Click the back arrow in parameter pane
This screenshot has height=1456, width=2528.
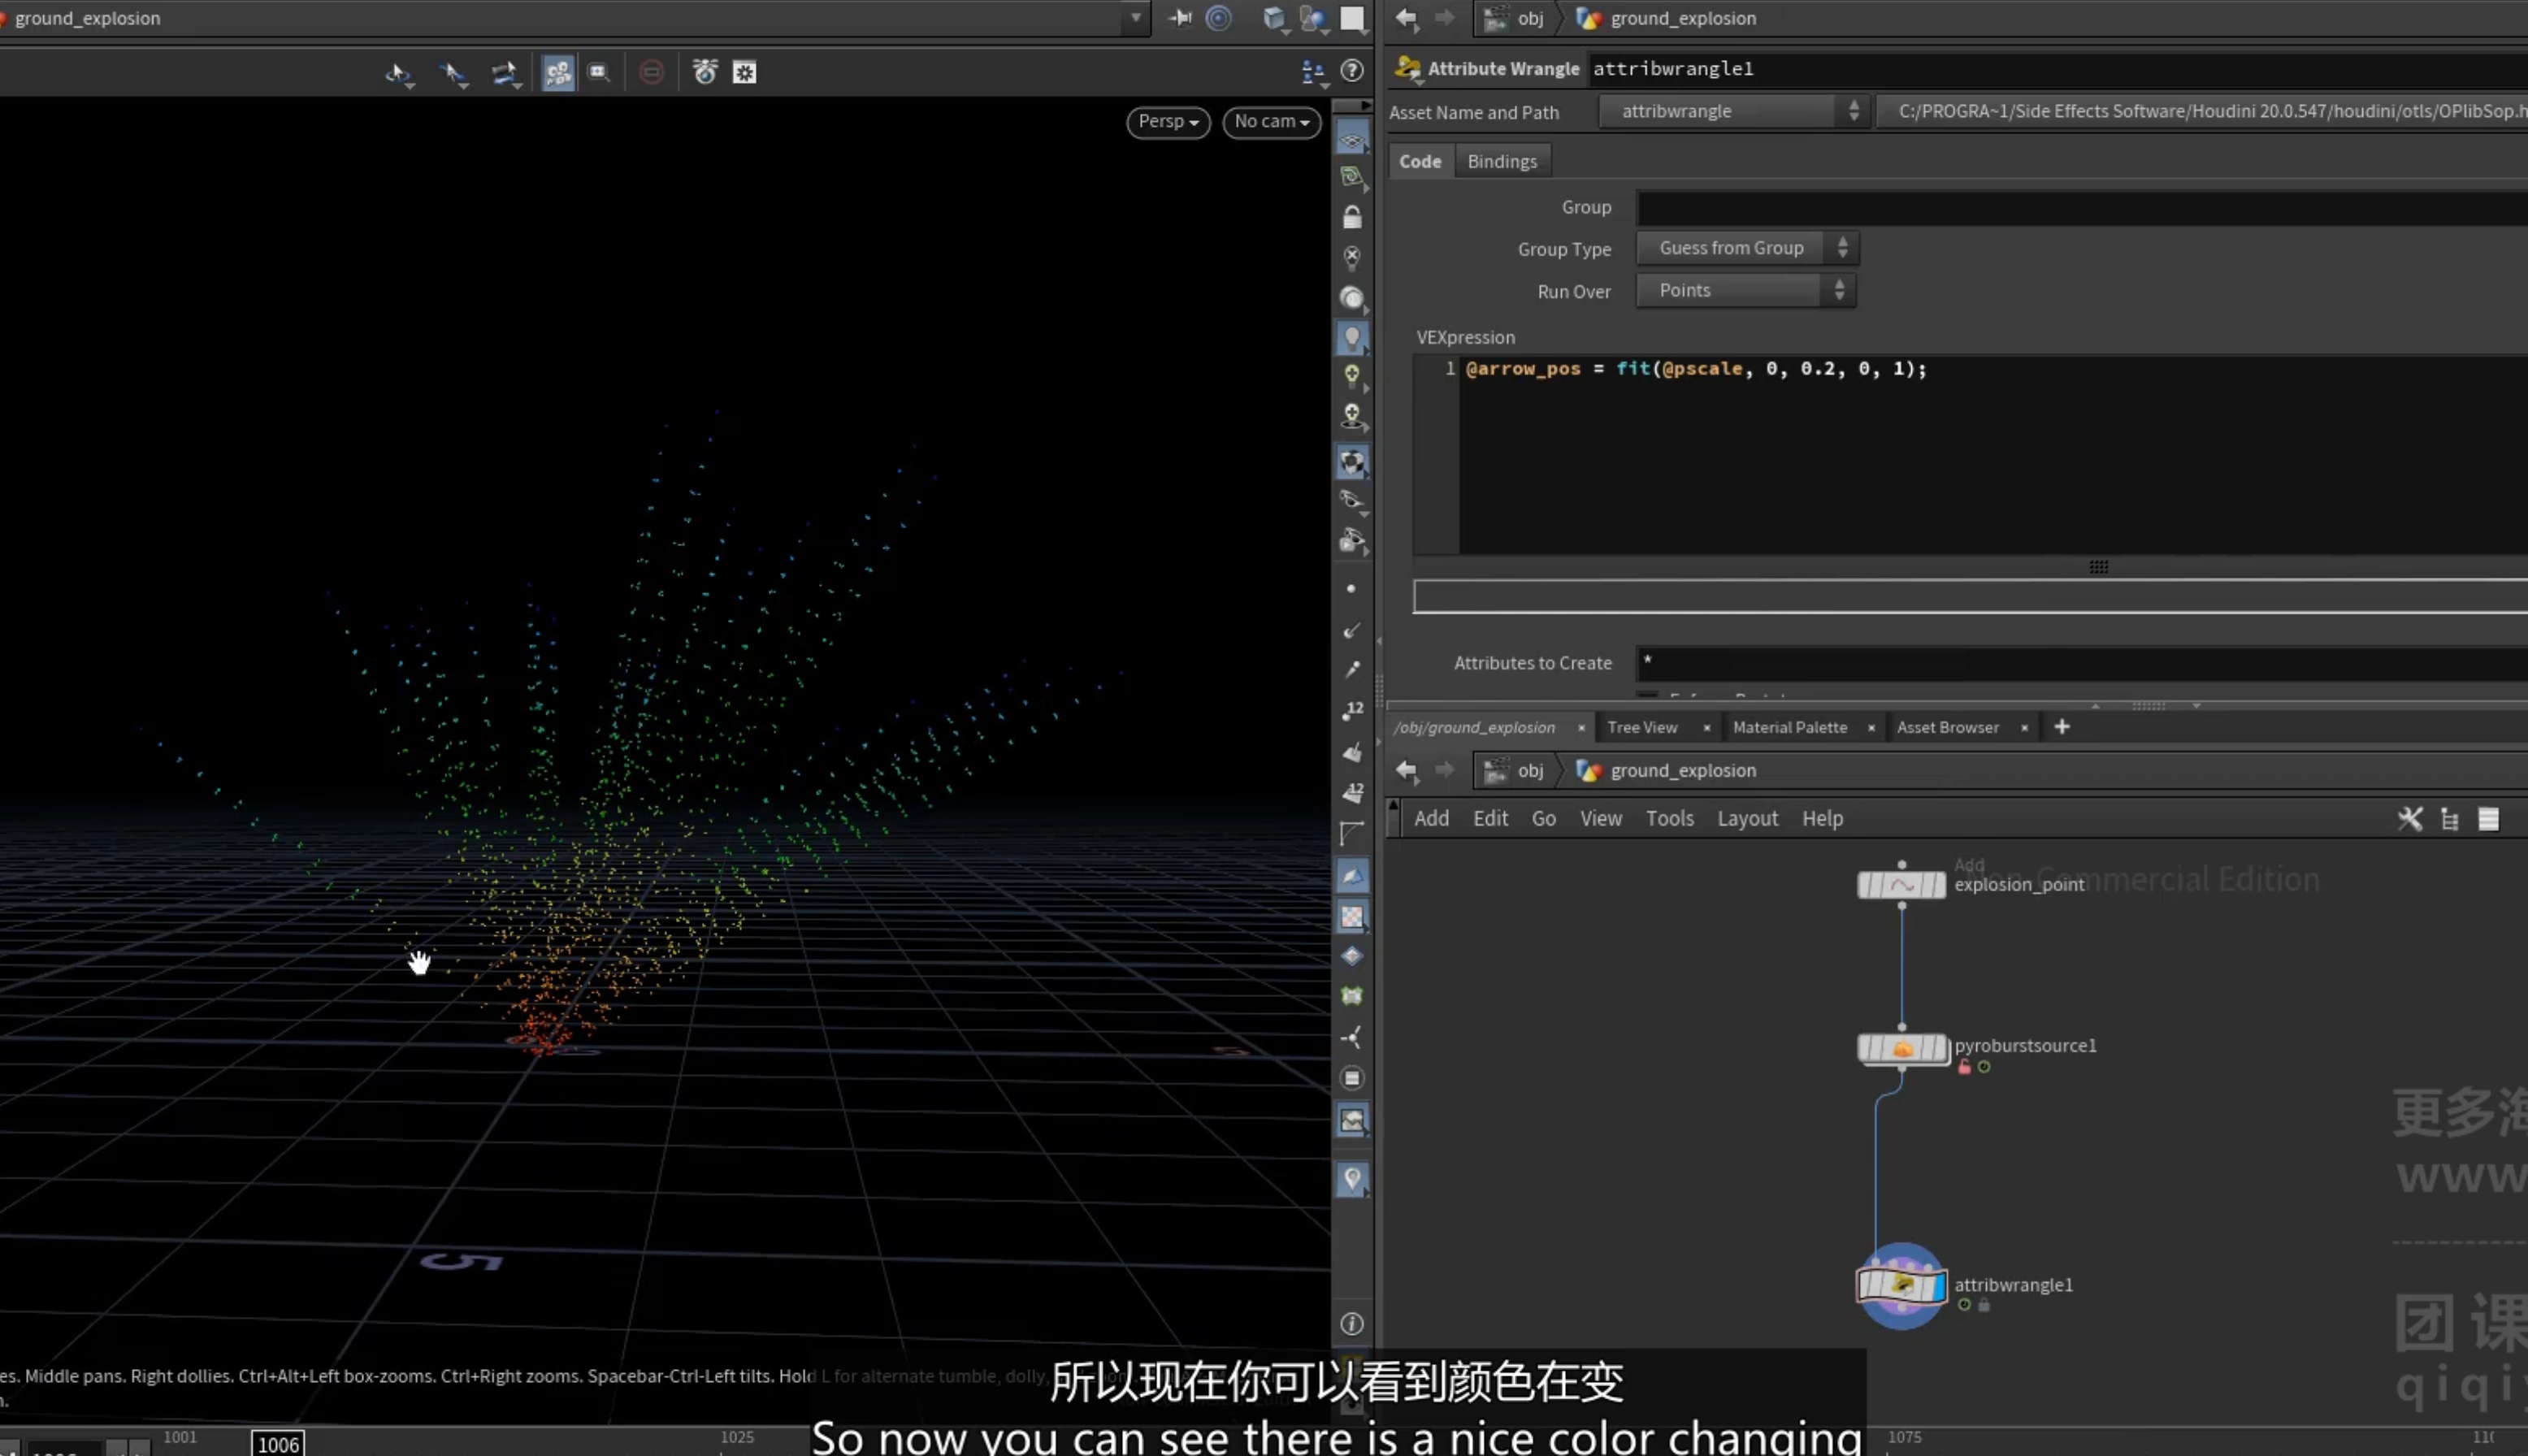[1406, 18]
